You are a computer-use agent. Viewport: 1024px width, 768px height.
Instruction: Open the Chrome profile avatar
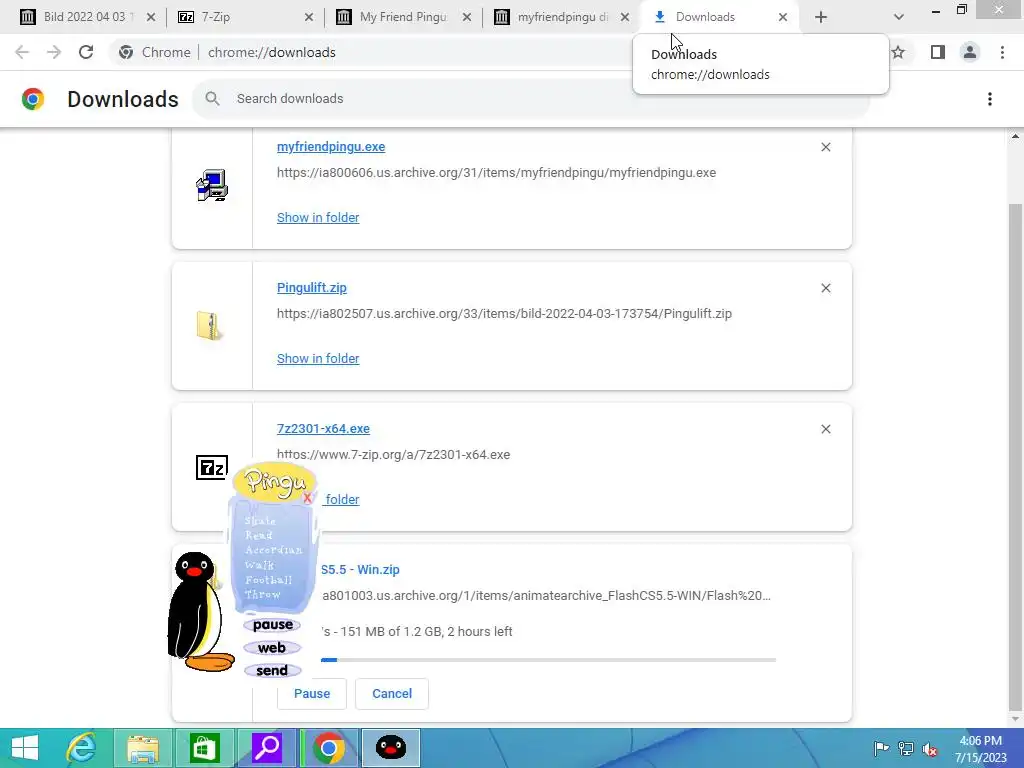[x=970, y=52]
